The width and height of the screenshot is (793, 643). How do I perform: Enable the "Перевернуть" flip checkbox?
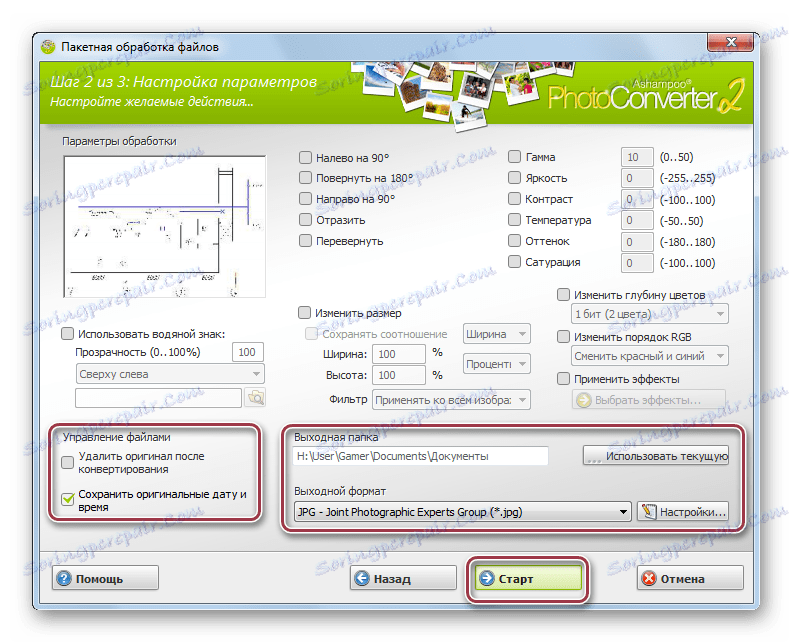tap(305, 240)
